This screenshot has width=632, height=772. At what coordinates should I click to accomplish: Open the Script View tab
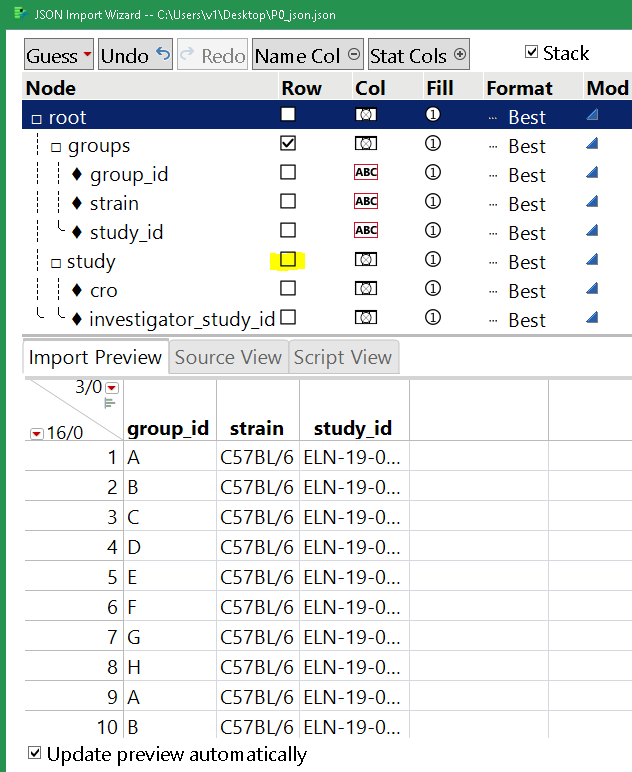click(x=343, y=357)
